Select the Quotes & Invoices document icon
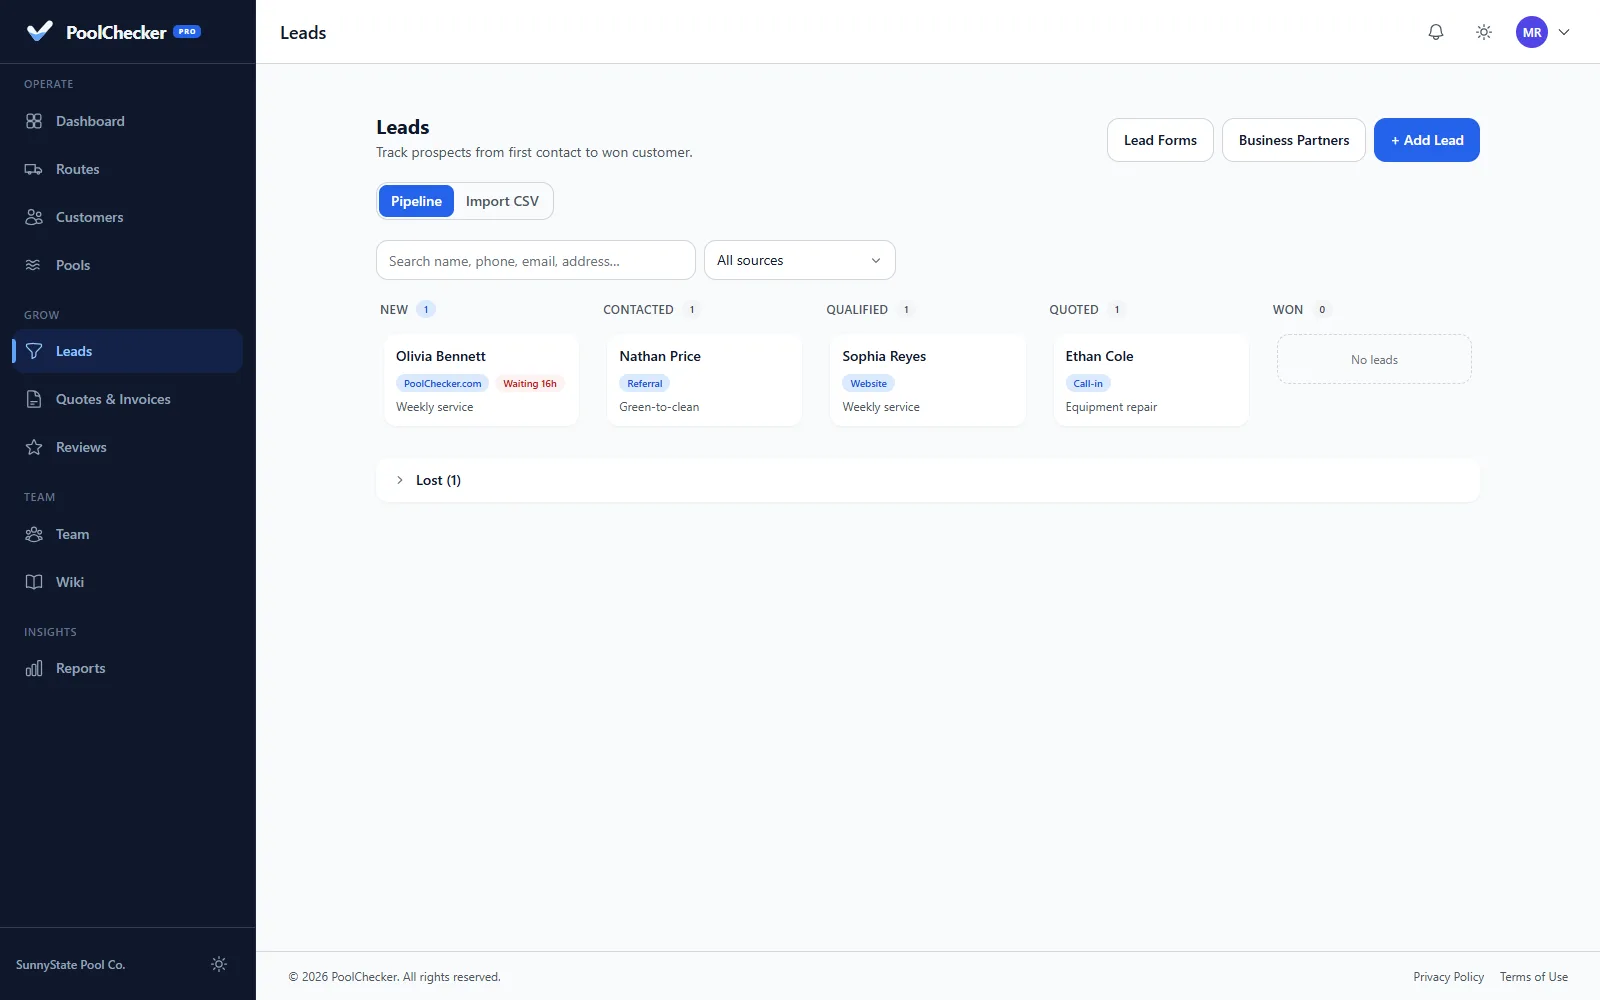The height and width of the screenshot is (1000, 1600). 34,399
